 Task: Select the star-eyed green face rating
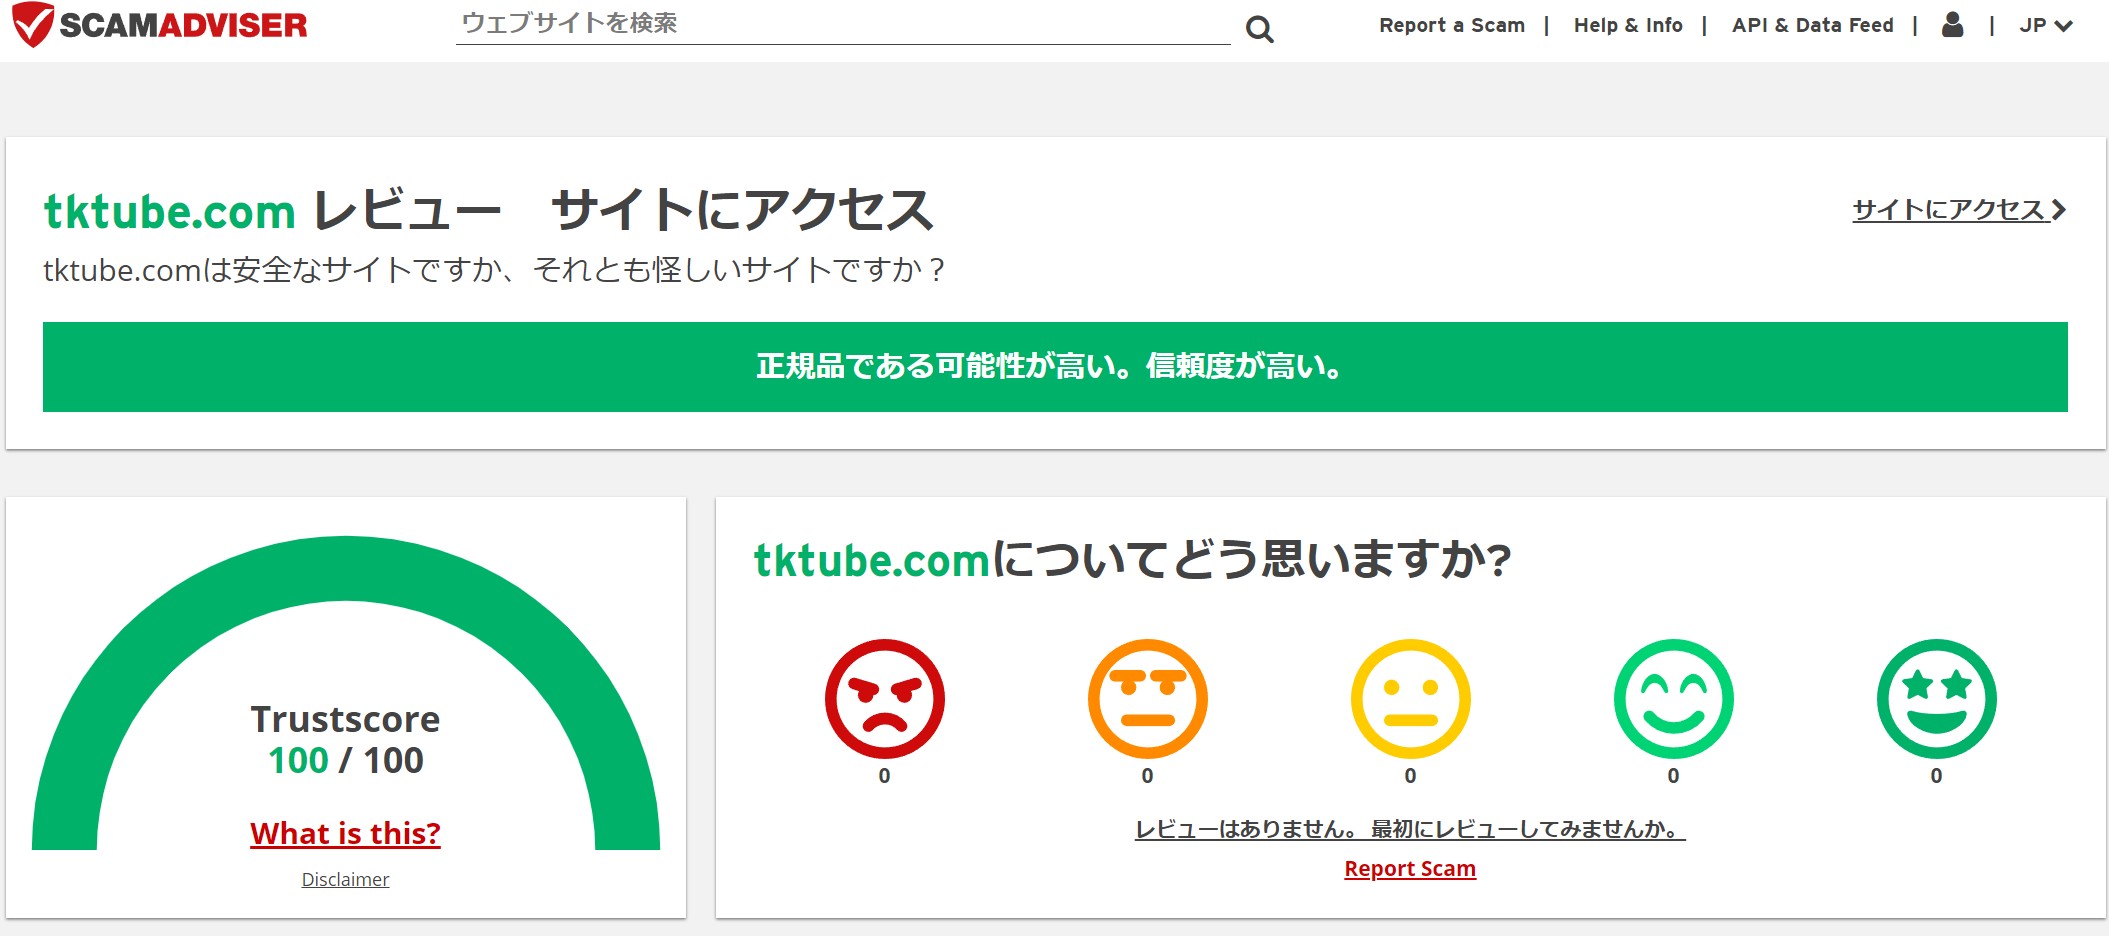(x=1937, y=698)
